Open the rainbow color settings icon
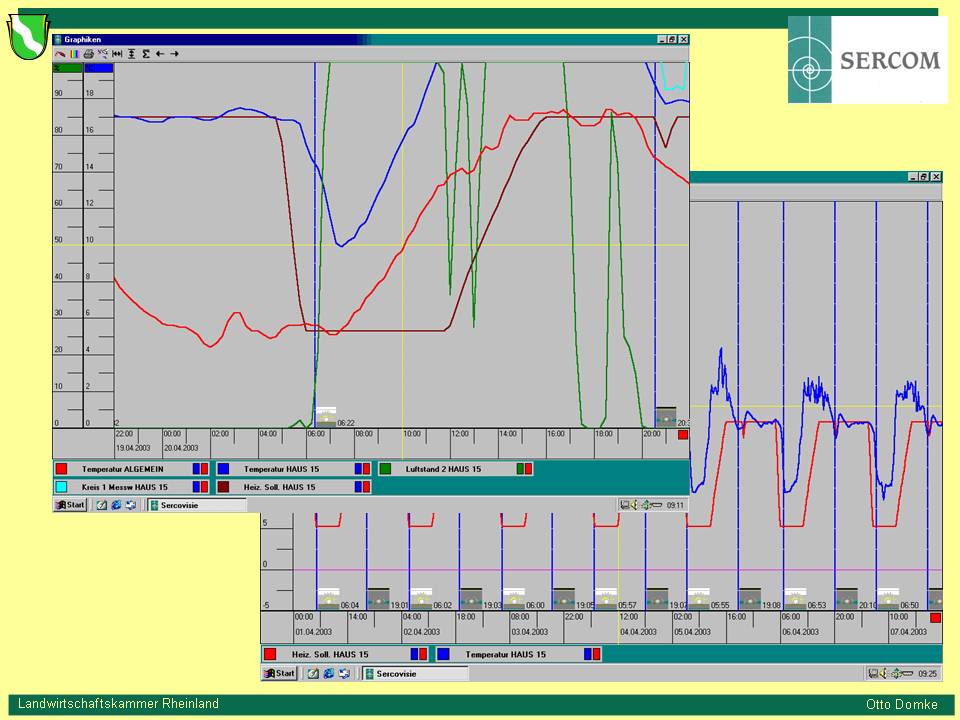Viewport: 960px width, 720px height. pyautogui.click(x=74, y=54)
